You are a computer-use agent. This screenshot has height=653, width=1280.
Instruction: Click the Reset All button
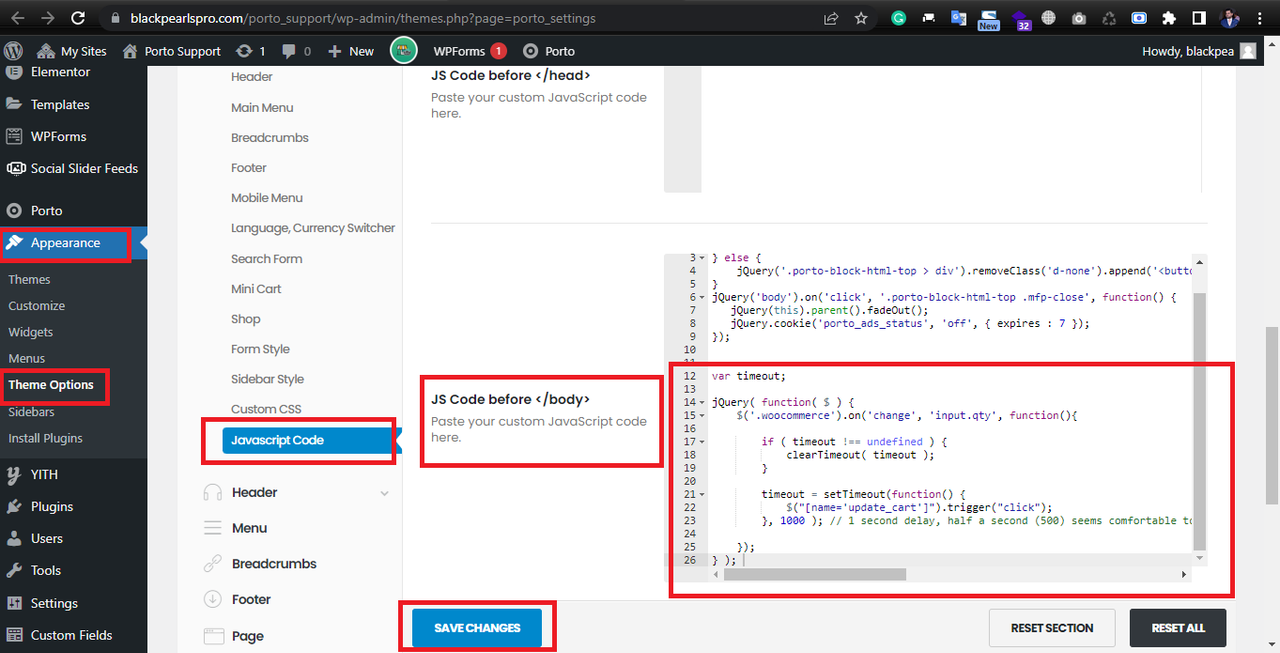pyautogui.click(x=1178, y=628)
